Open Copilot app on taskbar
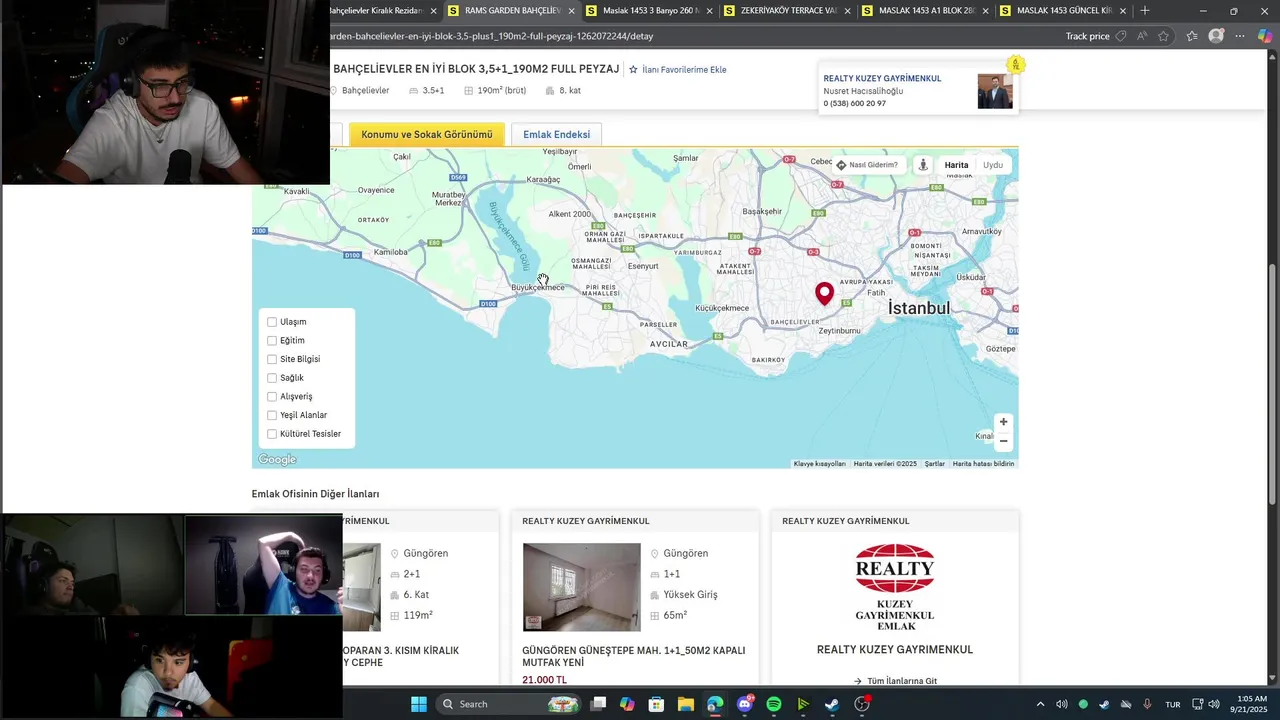 pyautogui.click(x=627, y=704)
